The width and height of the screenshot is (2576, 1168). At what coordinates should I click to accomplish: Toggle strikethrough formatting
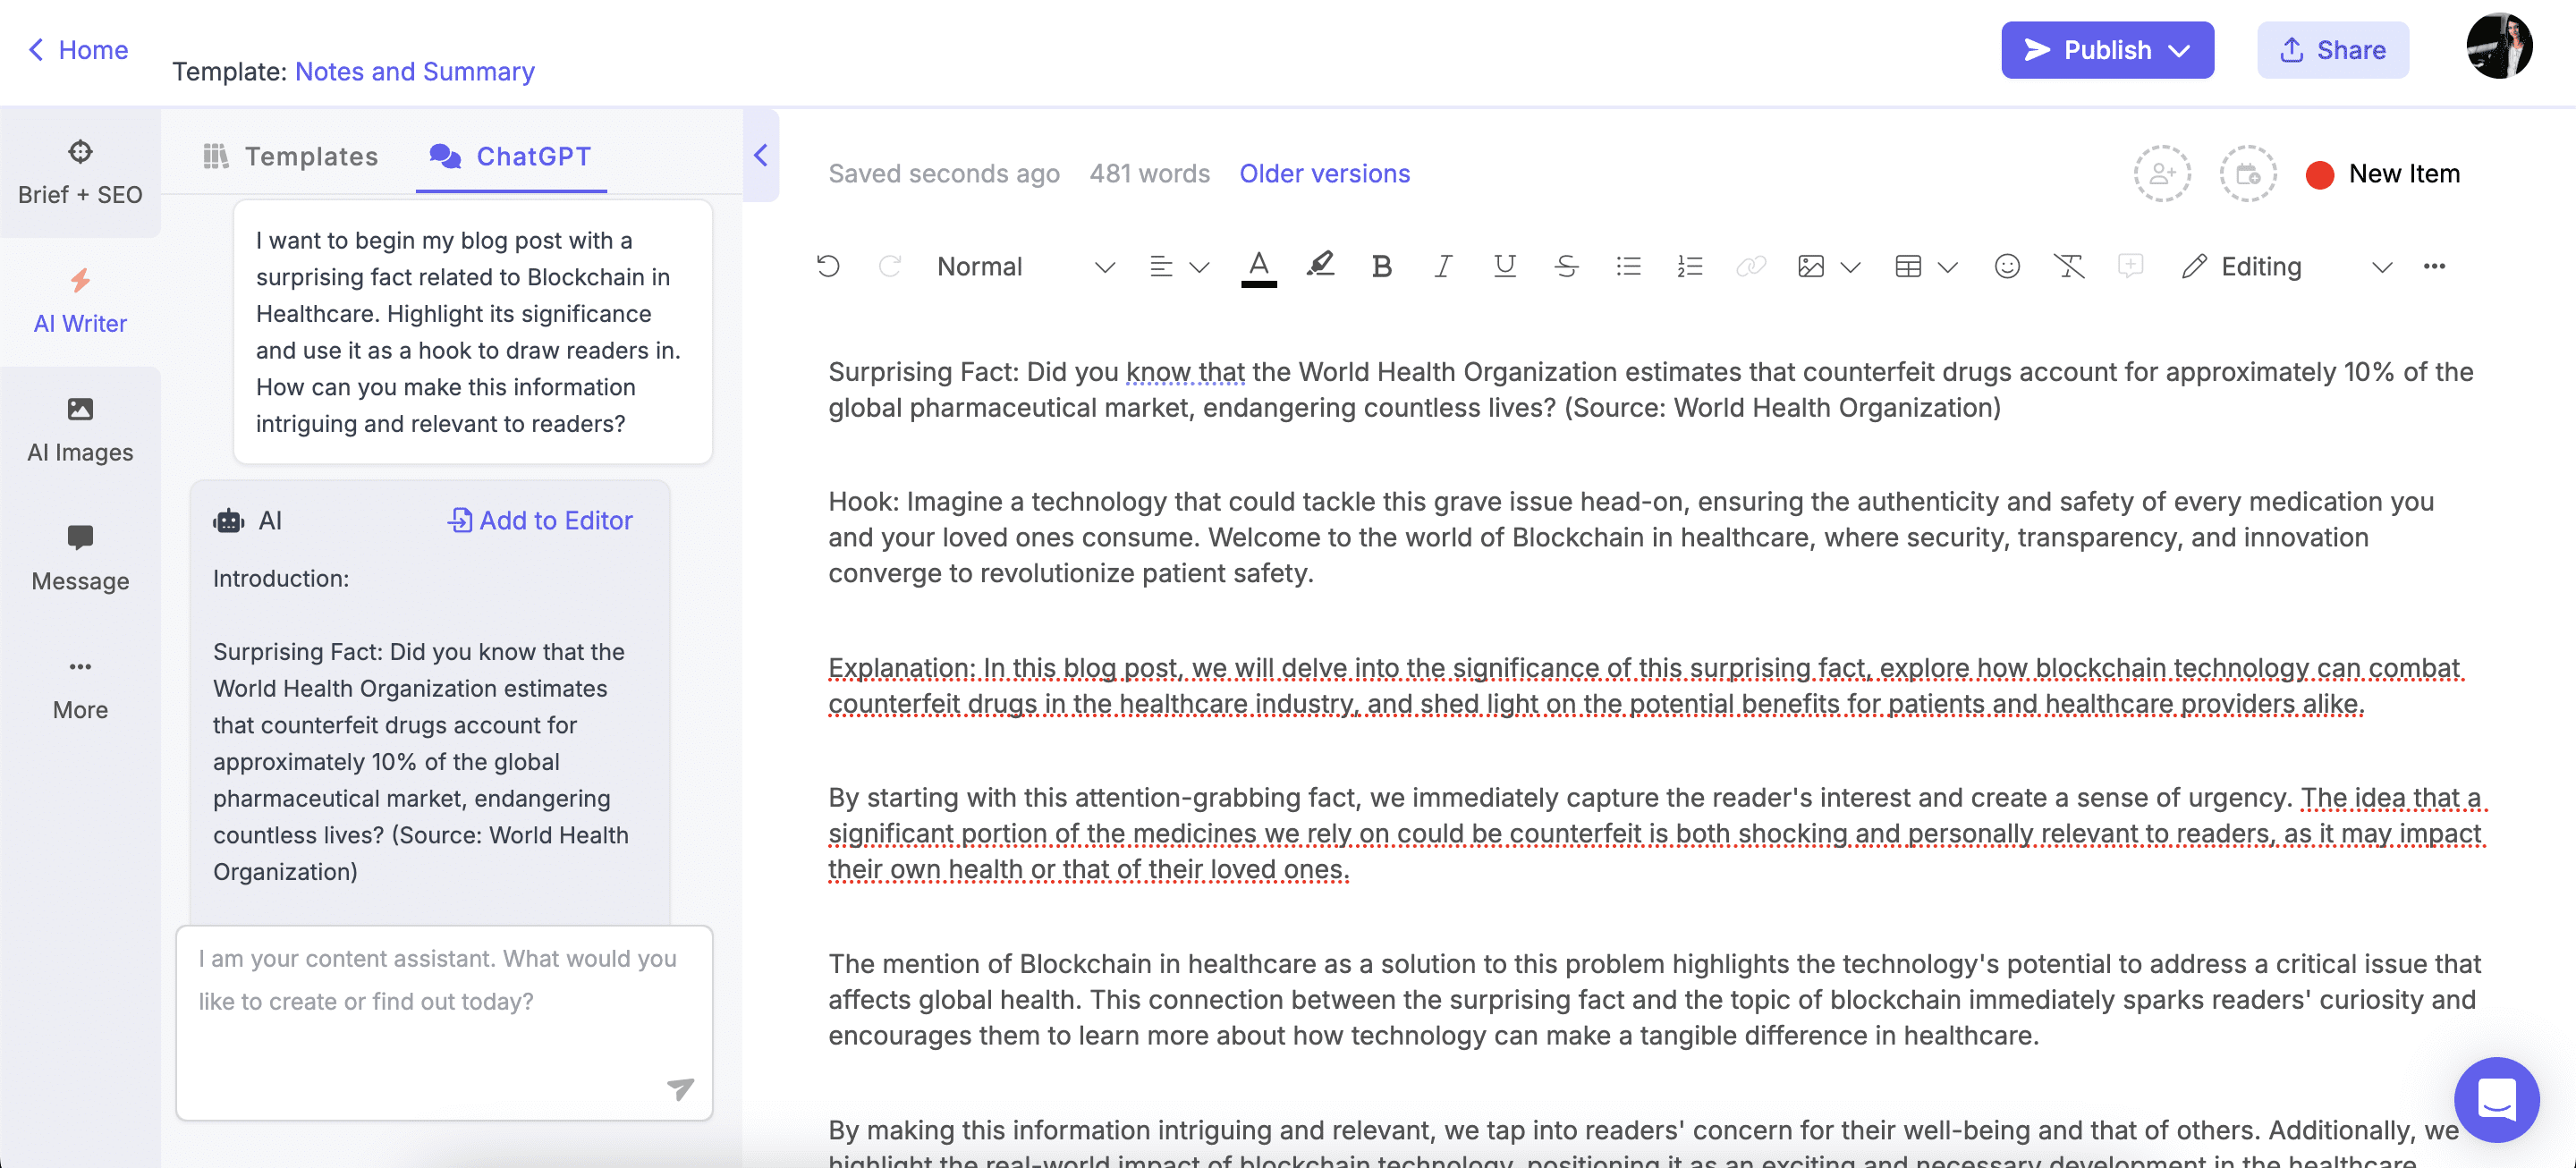click(x=1567, y=266)
